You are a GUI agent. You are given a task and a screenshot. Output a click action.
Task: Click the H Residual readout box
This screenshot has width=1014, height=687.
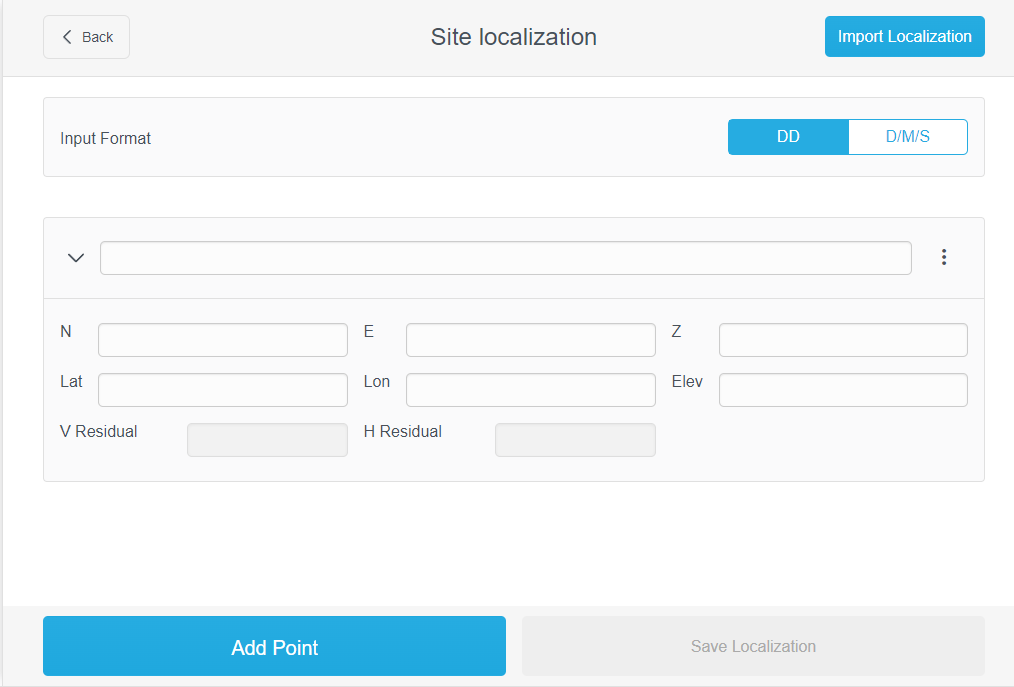pyautogui.click(x=575, y=440)
